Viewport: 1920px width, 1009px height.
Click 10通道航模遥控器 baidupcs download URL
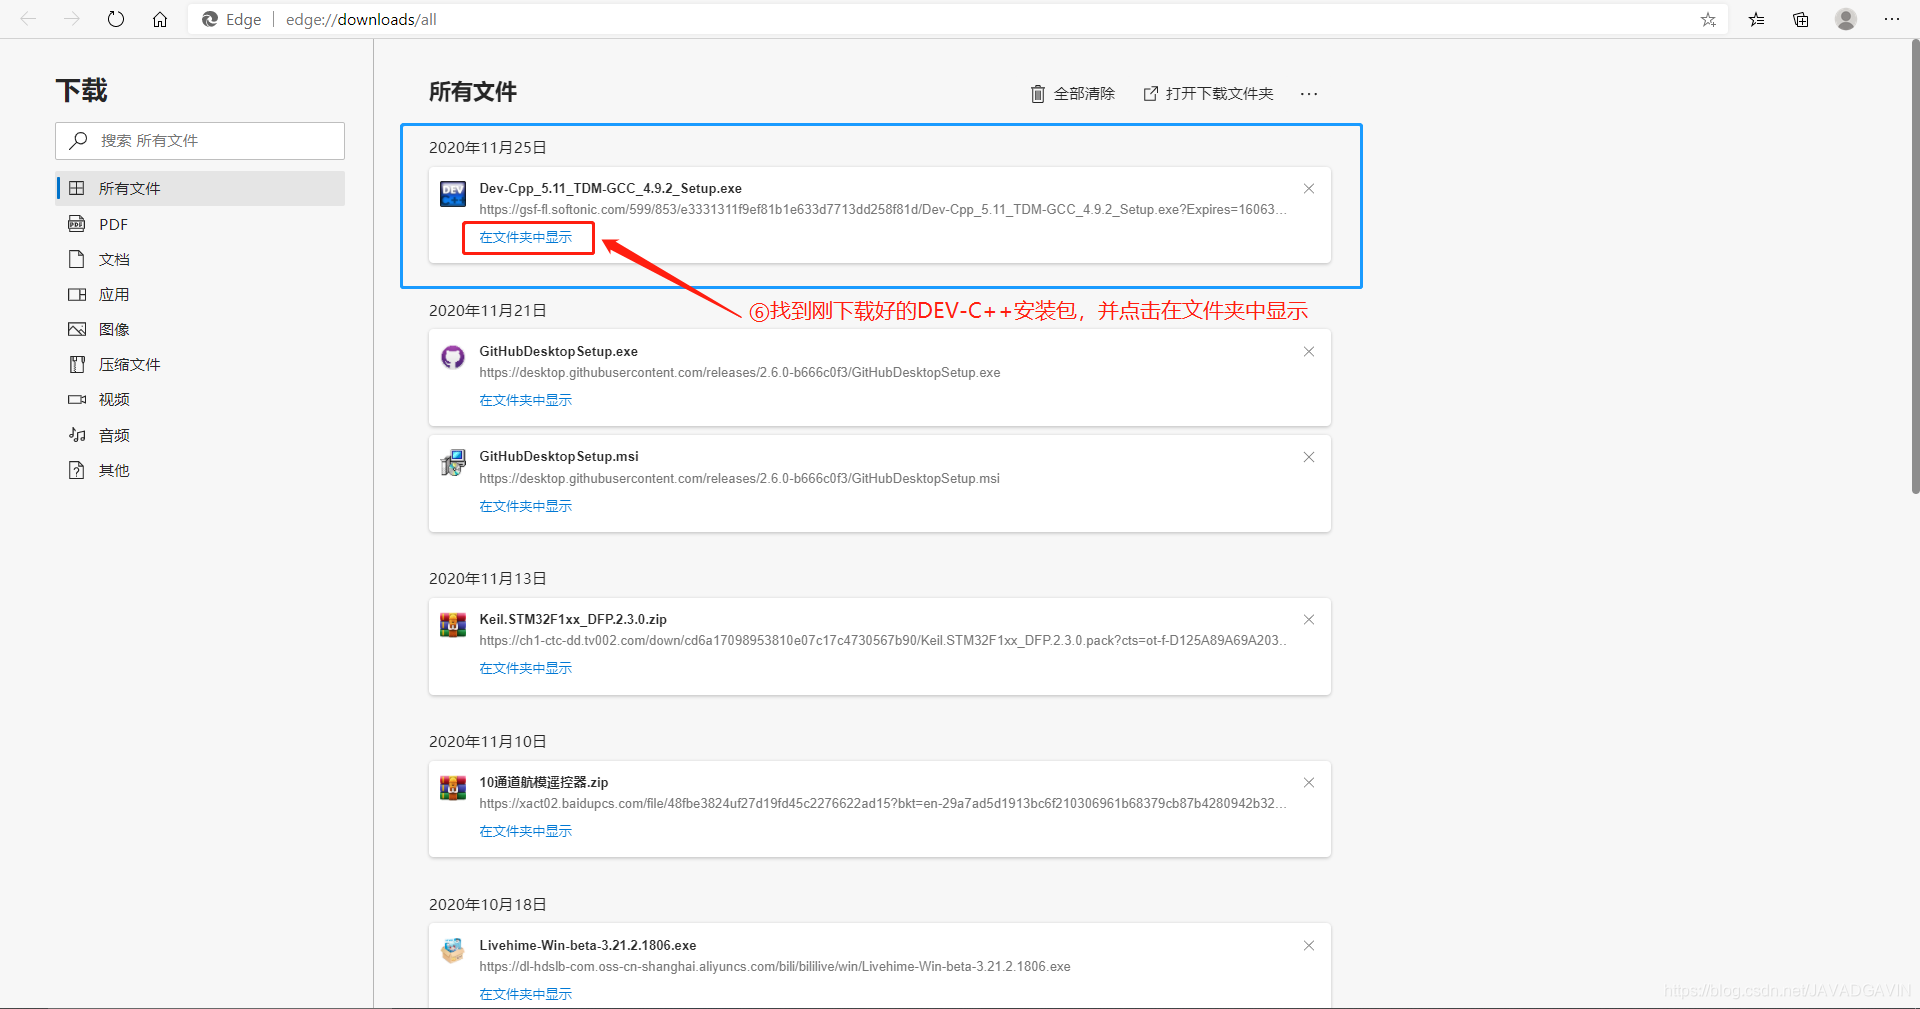click(x=882, y=803)
